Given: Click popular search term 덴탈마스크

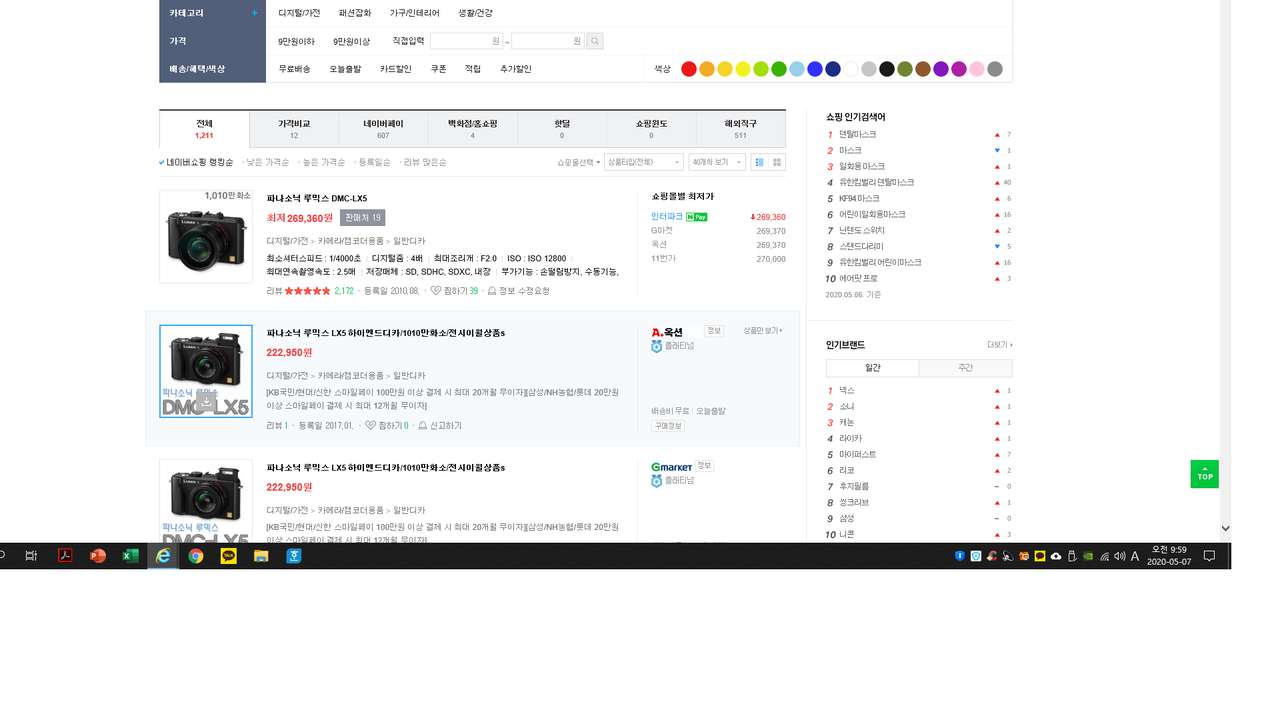Looking at the screenshot, I should point(858,134).
